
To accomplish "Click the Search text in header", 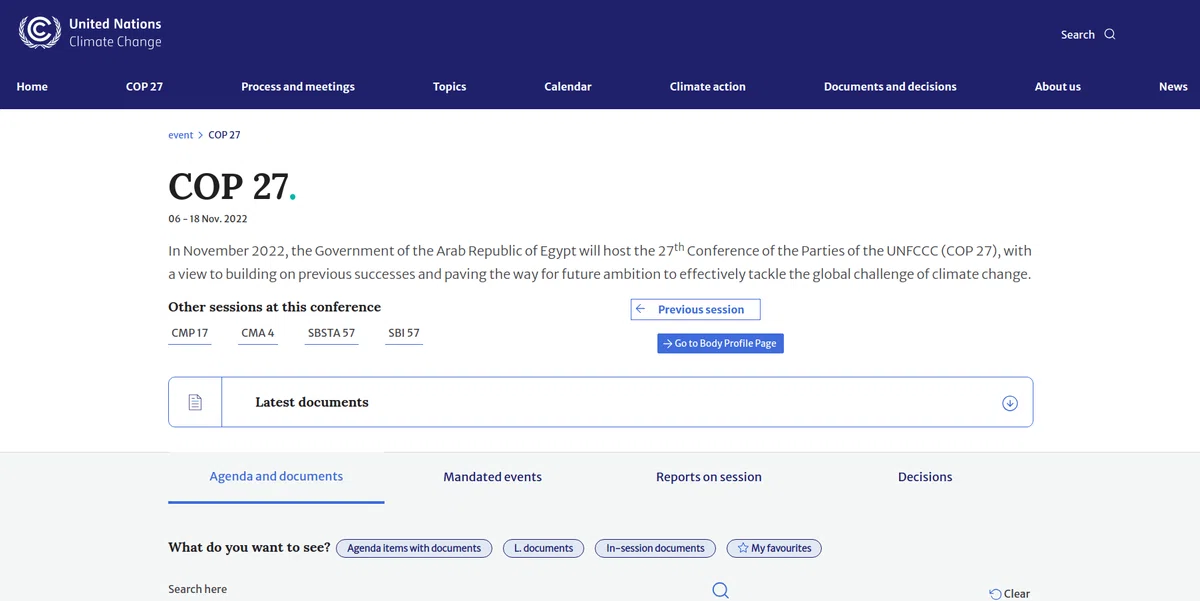I will pyautogui.click(x=1078, y=35).
